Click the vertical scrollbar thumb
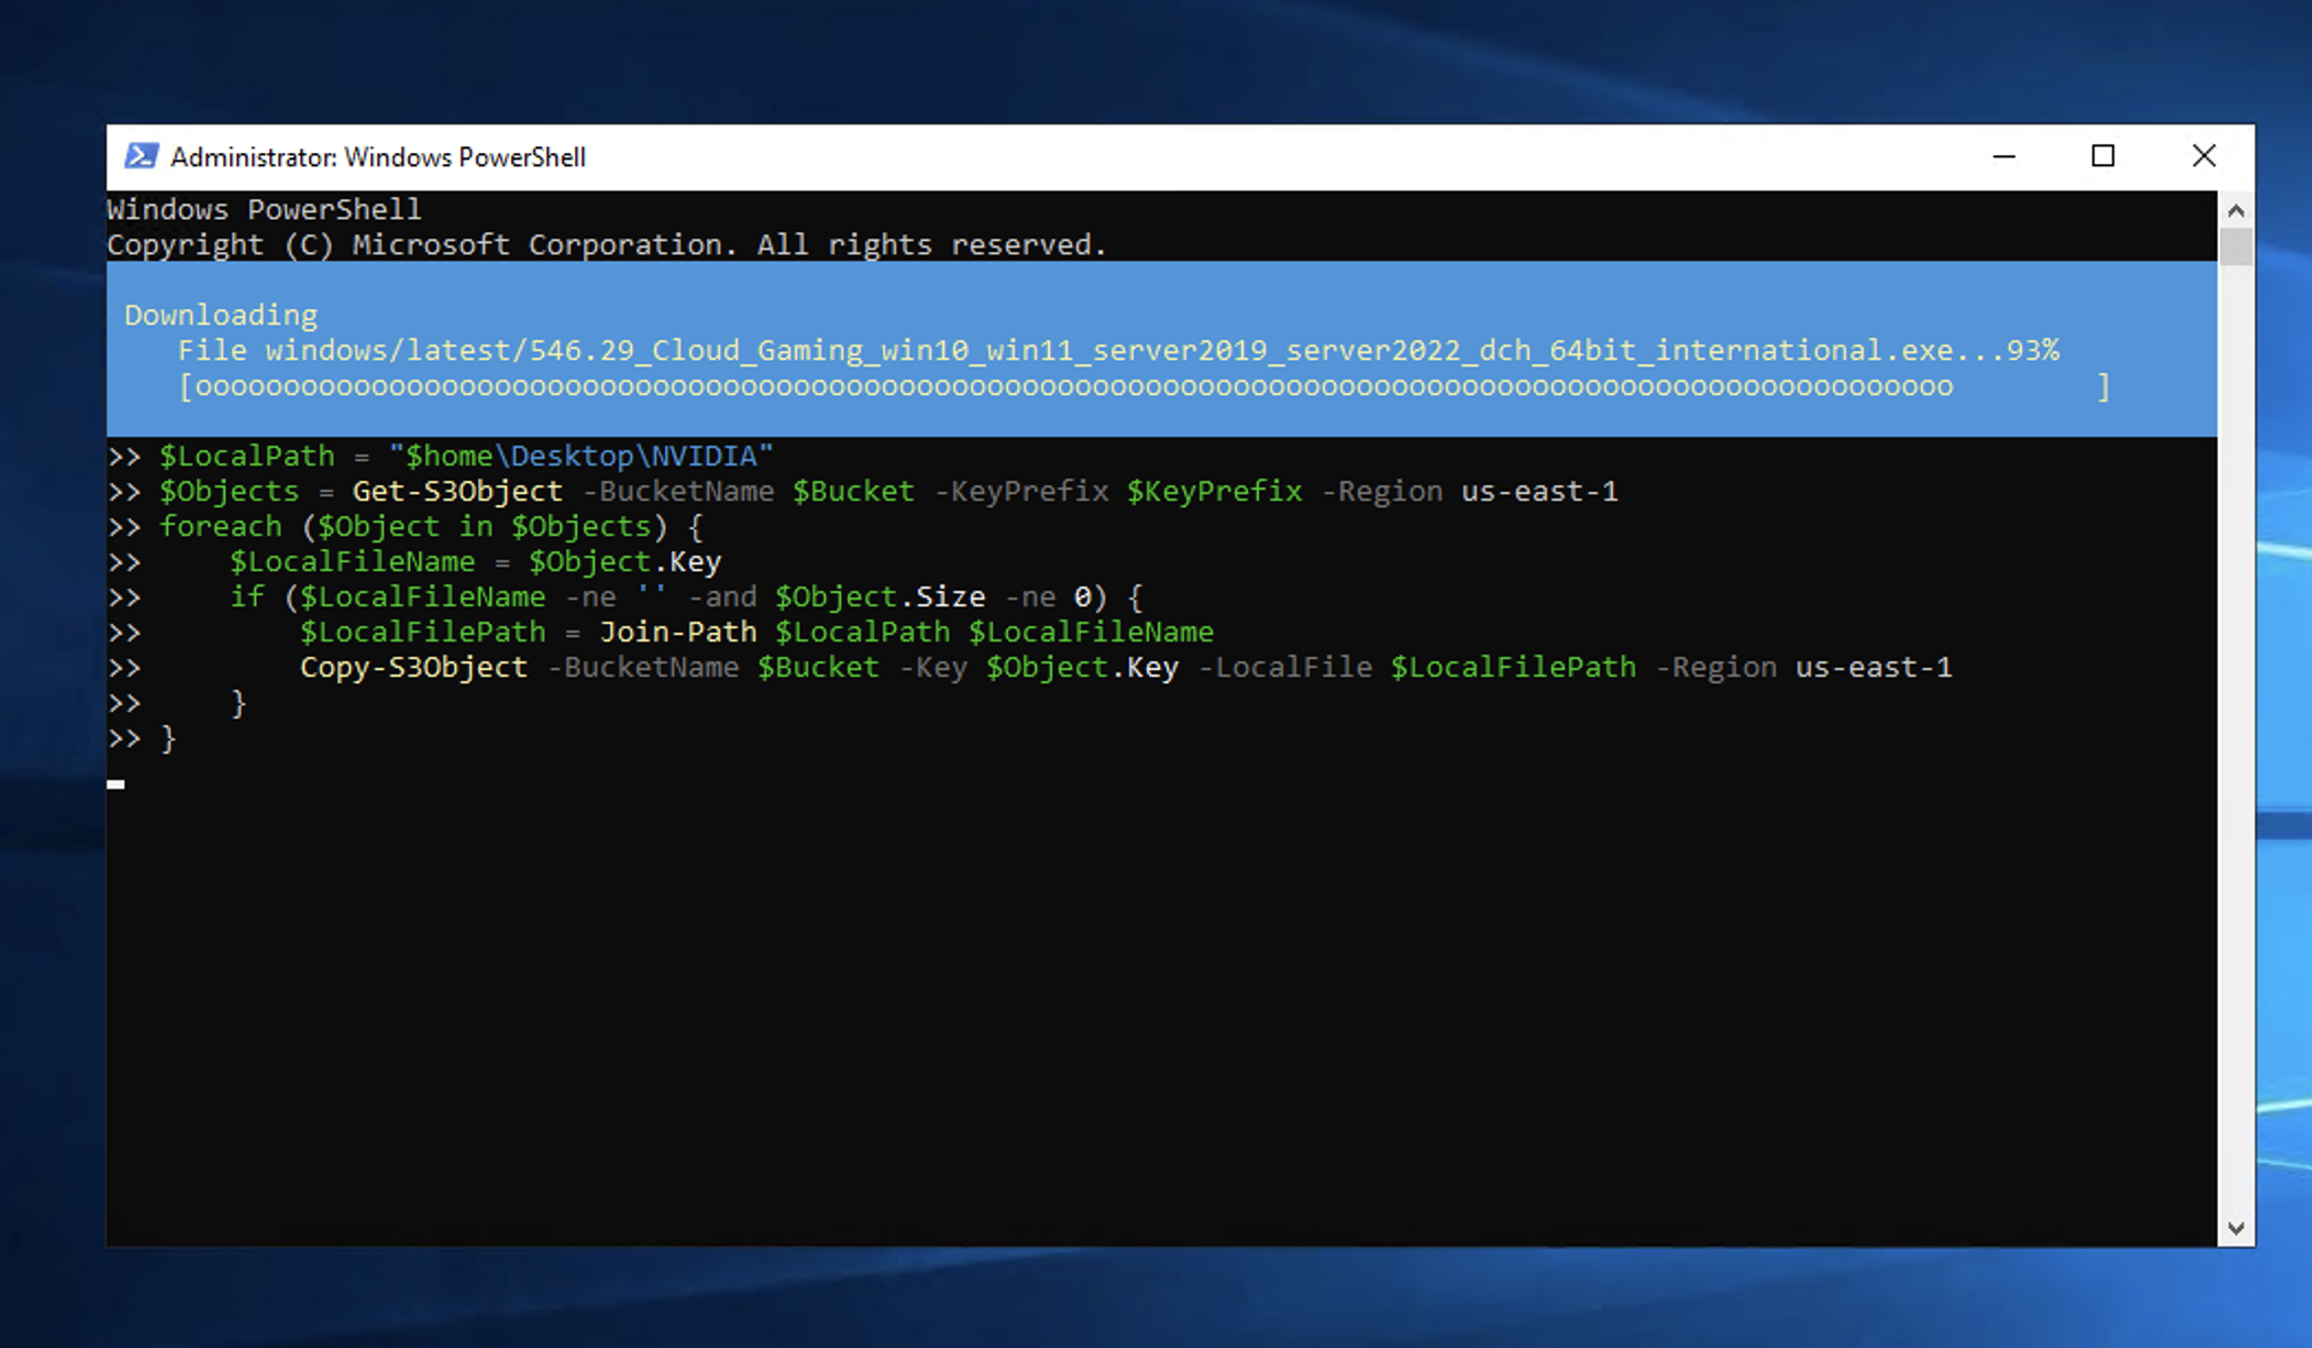This screenshot has width=2312, height=1348. (2236, 246)
